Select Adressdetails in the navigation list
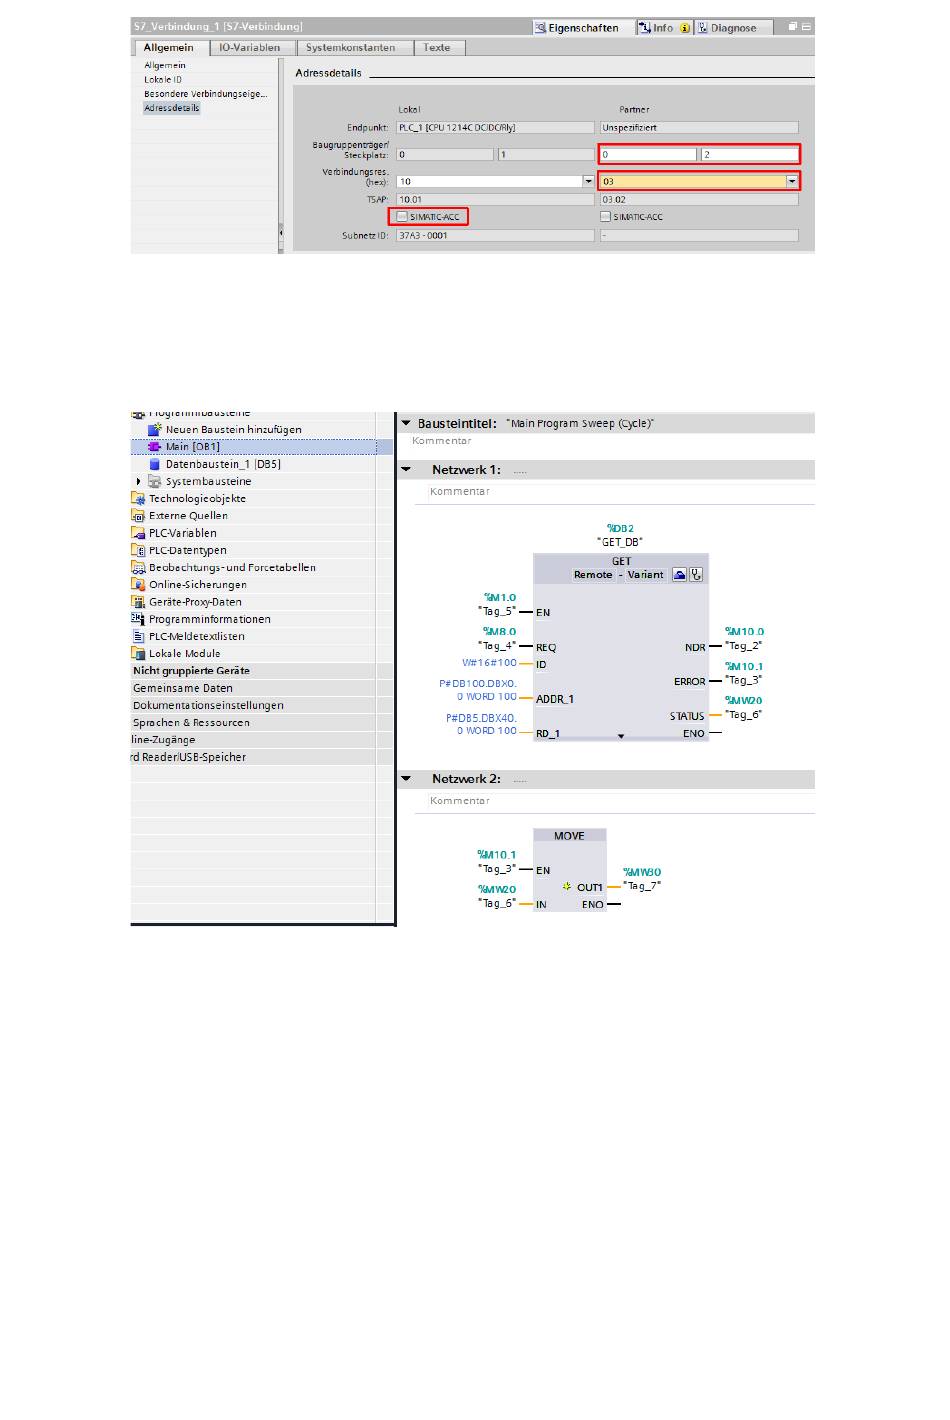950x1420 pixels. [x=172, y=107]
